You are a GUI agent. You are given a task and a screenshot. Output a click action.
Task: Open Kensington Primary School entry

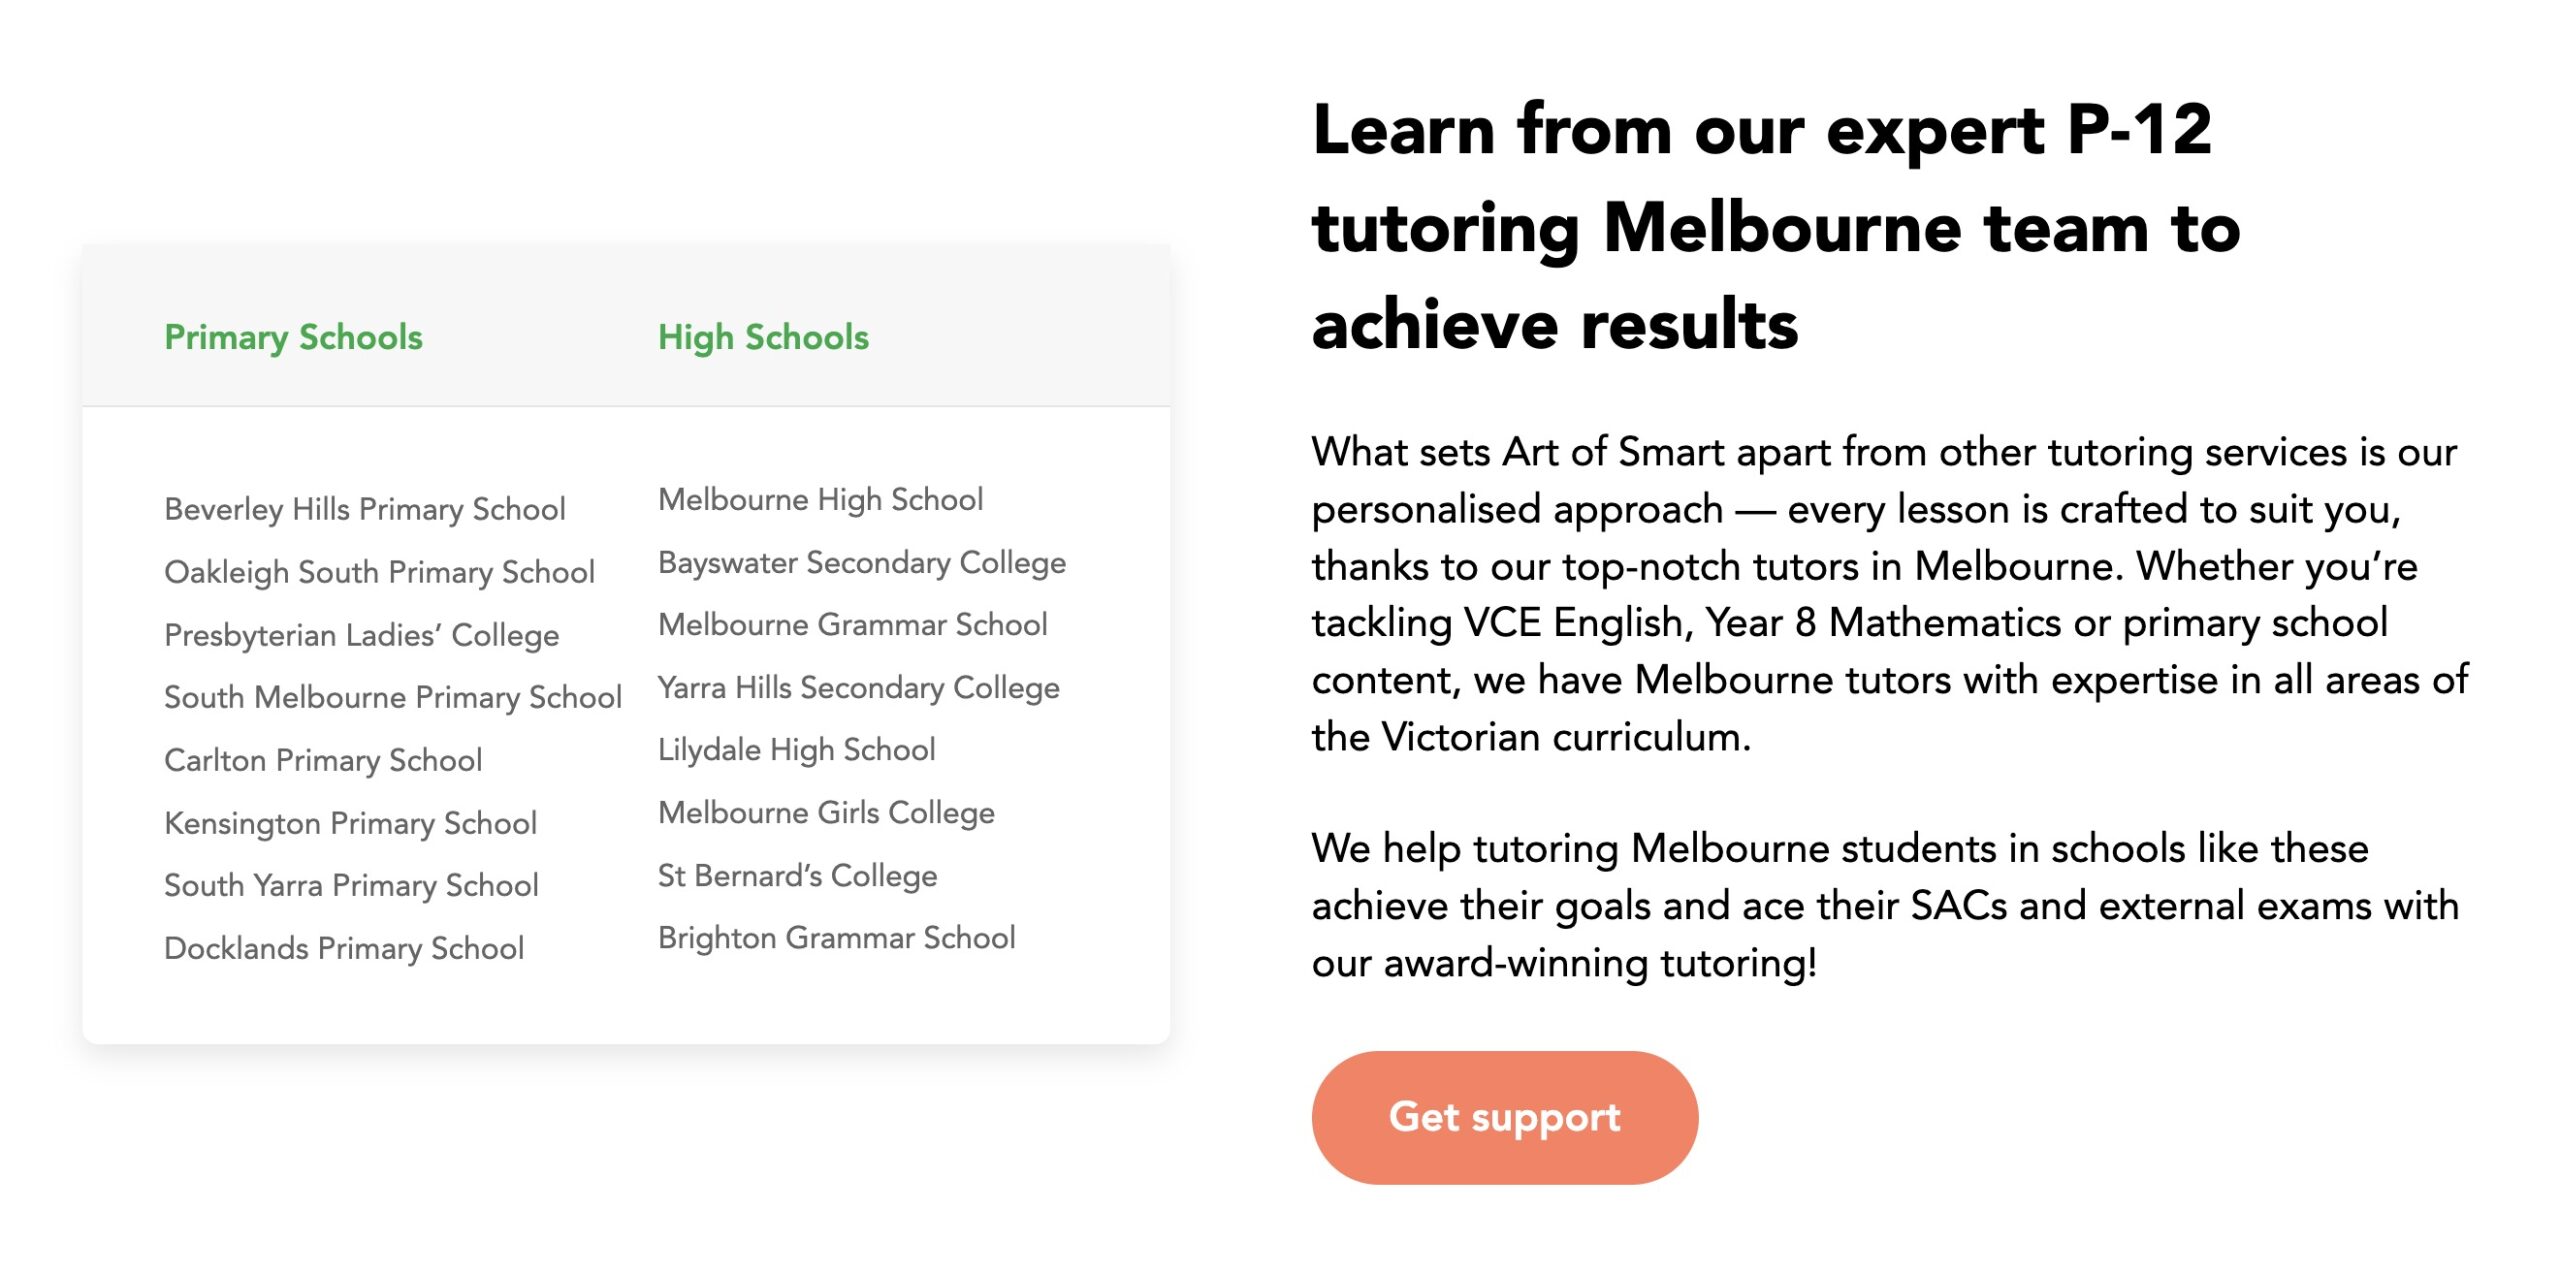click(x=350, y=823)
